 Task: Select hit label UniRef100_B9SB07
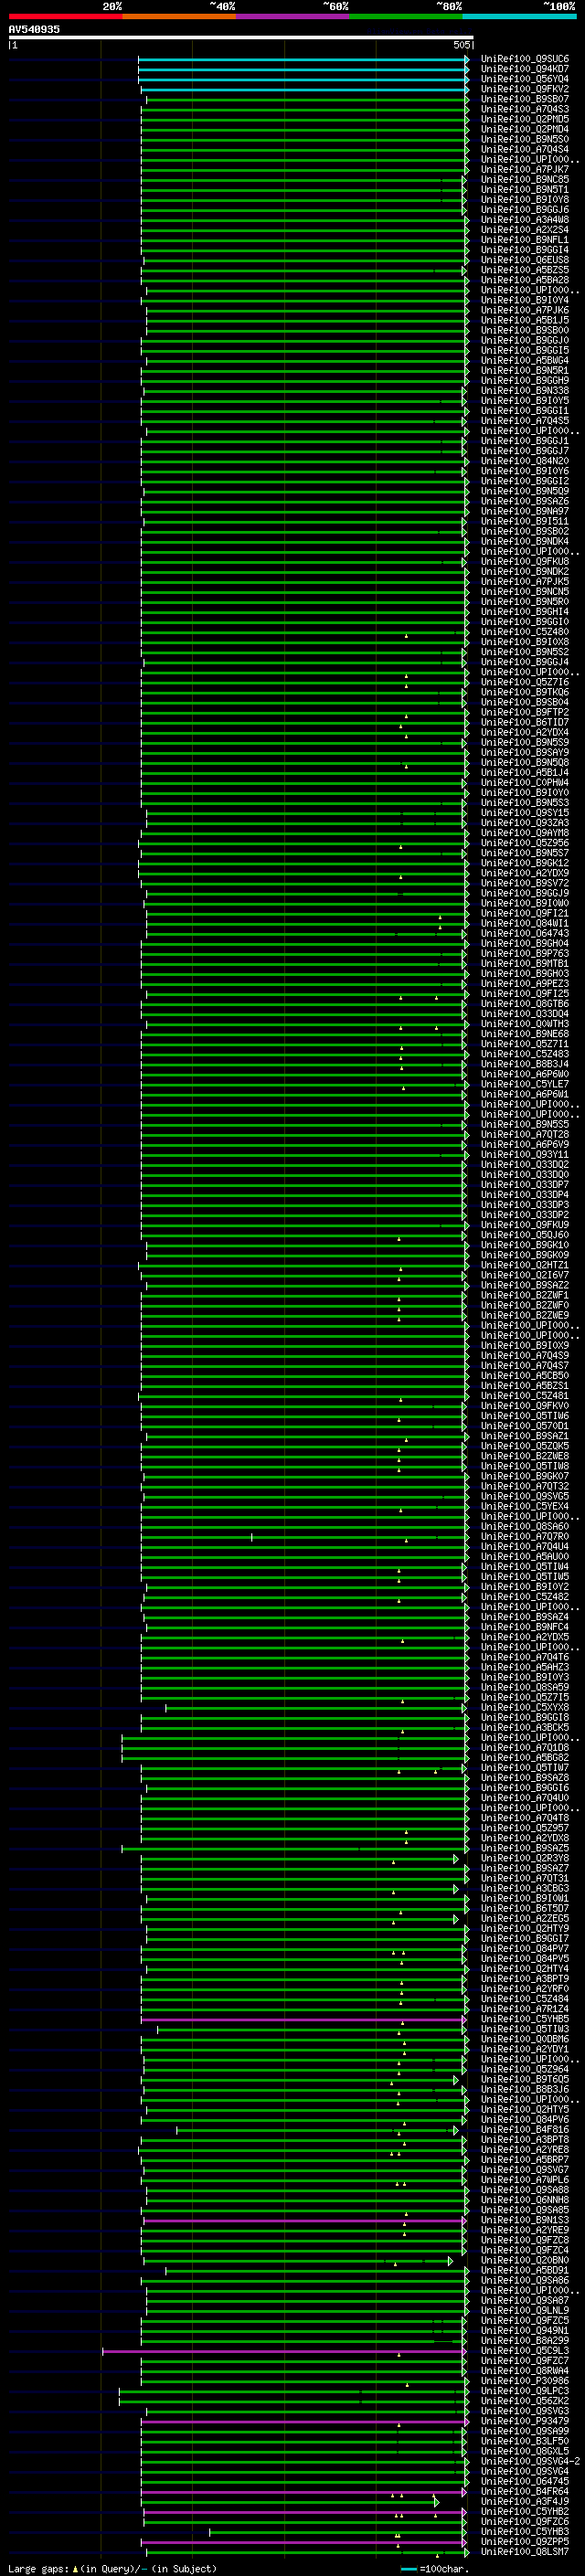(524, 99)
